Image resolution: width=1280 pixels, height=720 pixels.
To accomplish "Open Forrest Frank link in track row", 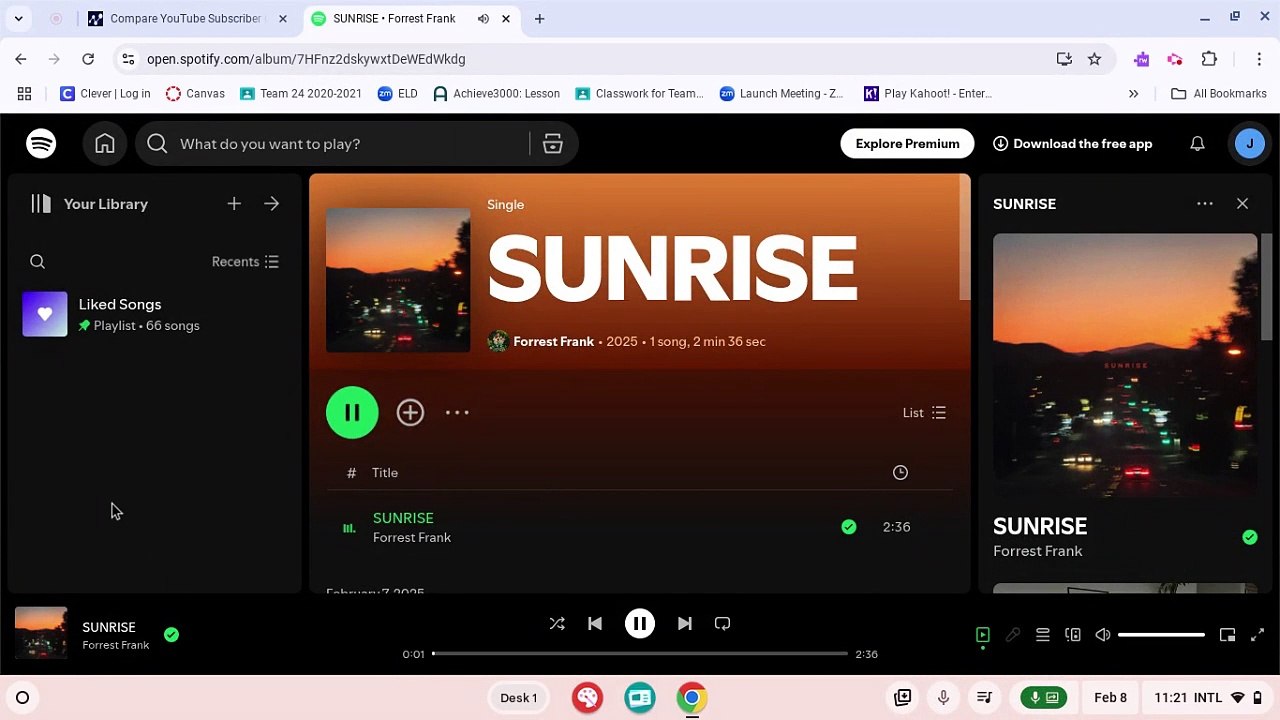I will tap(412, 538).
